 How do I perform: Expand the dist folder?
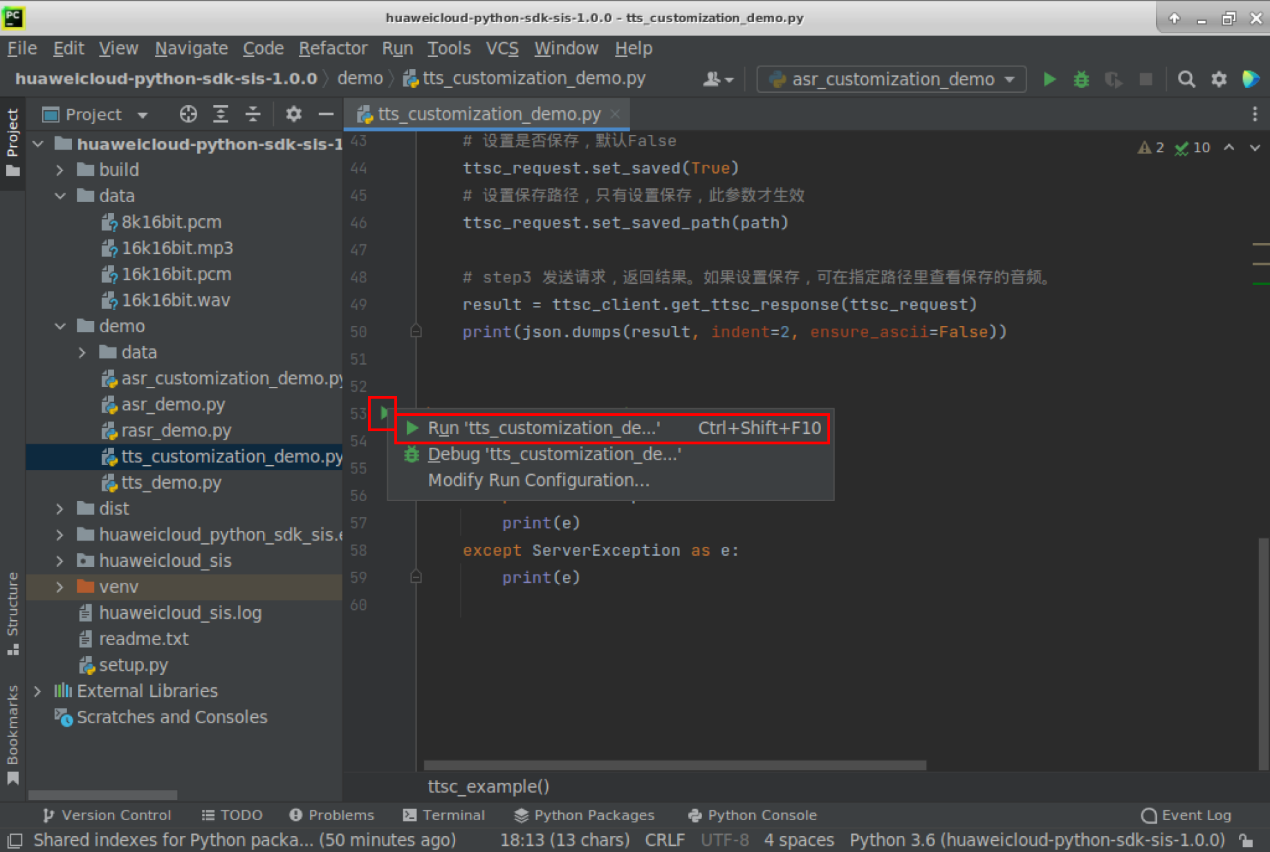click(x=60, y=508)
